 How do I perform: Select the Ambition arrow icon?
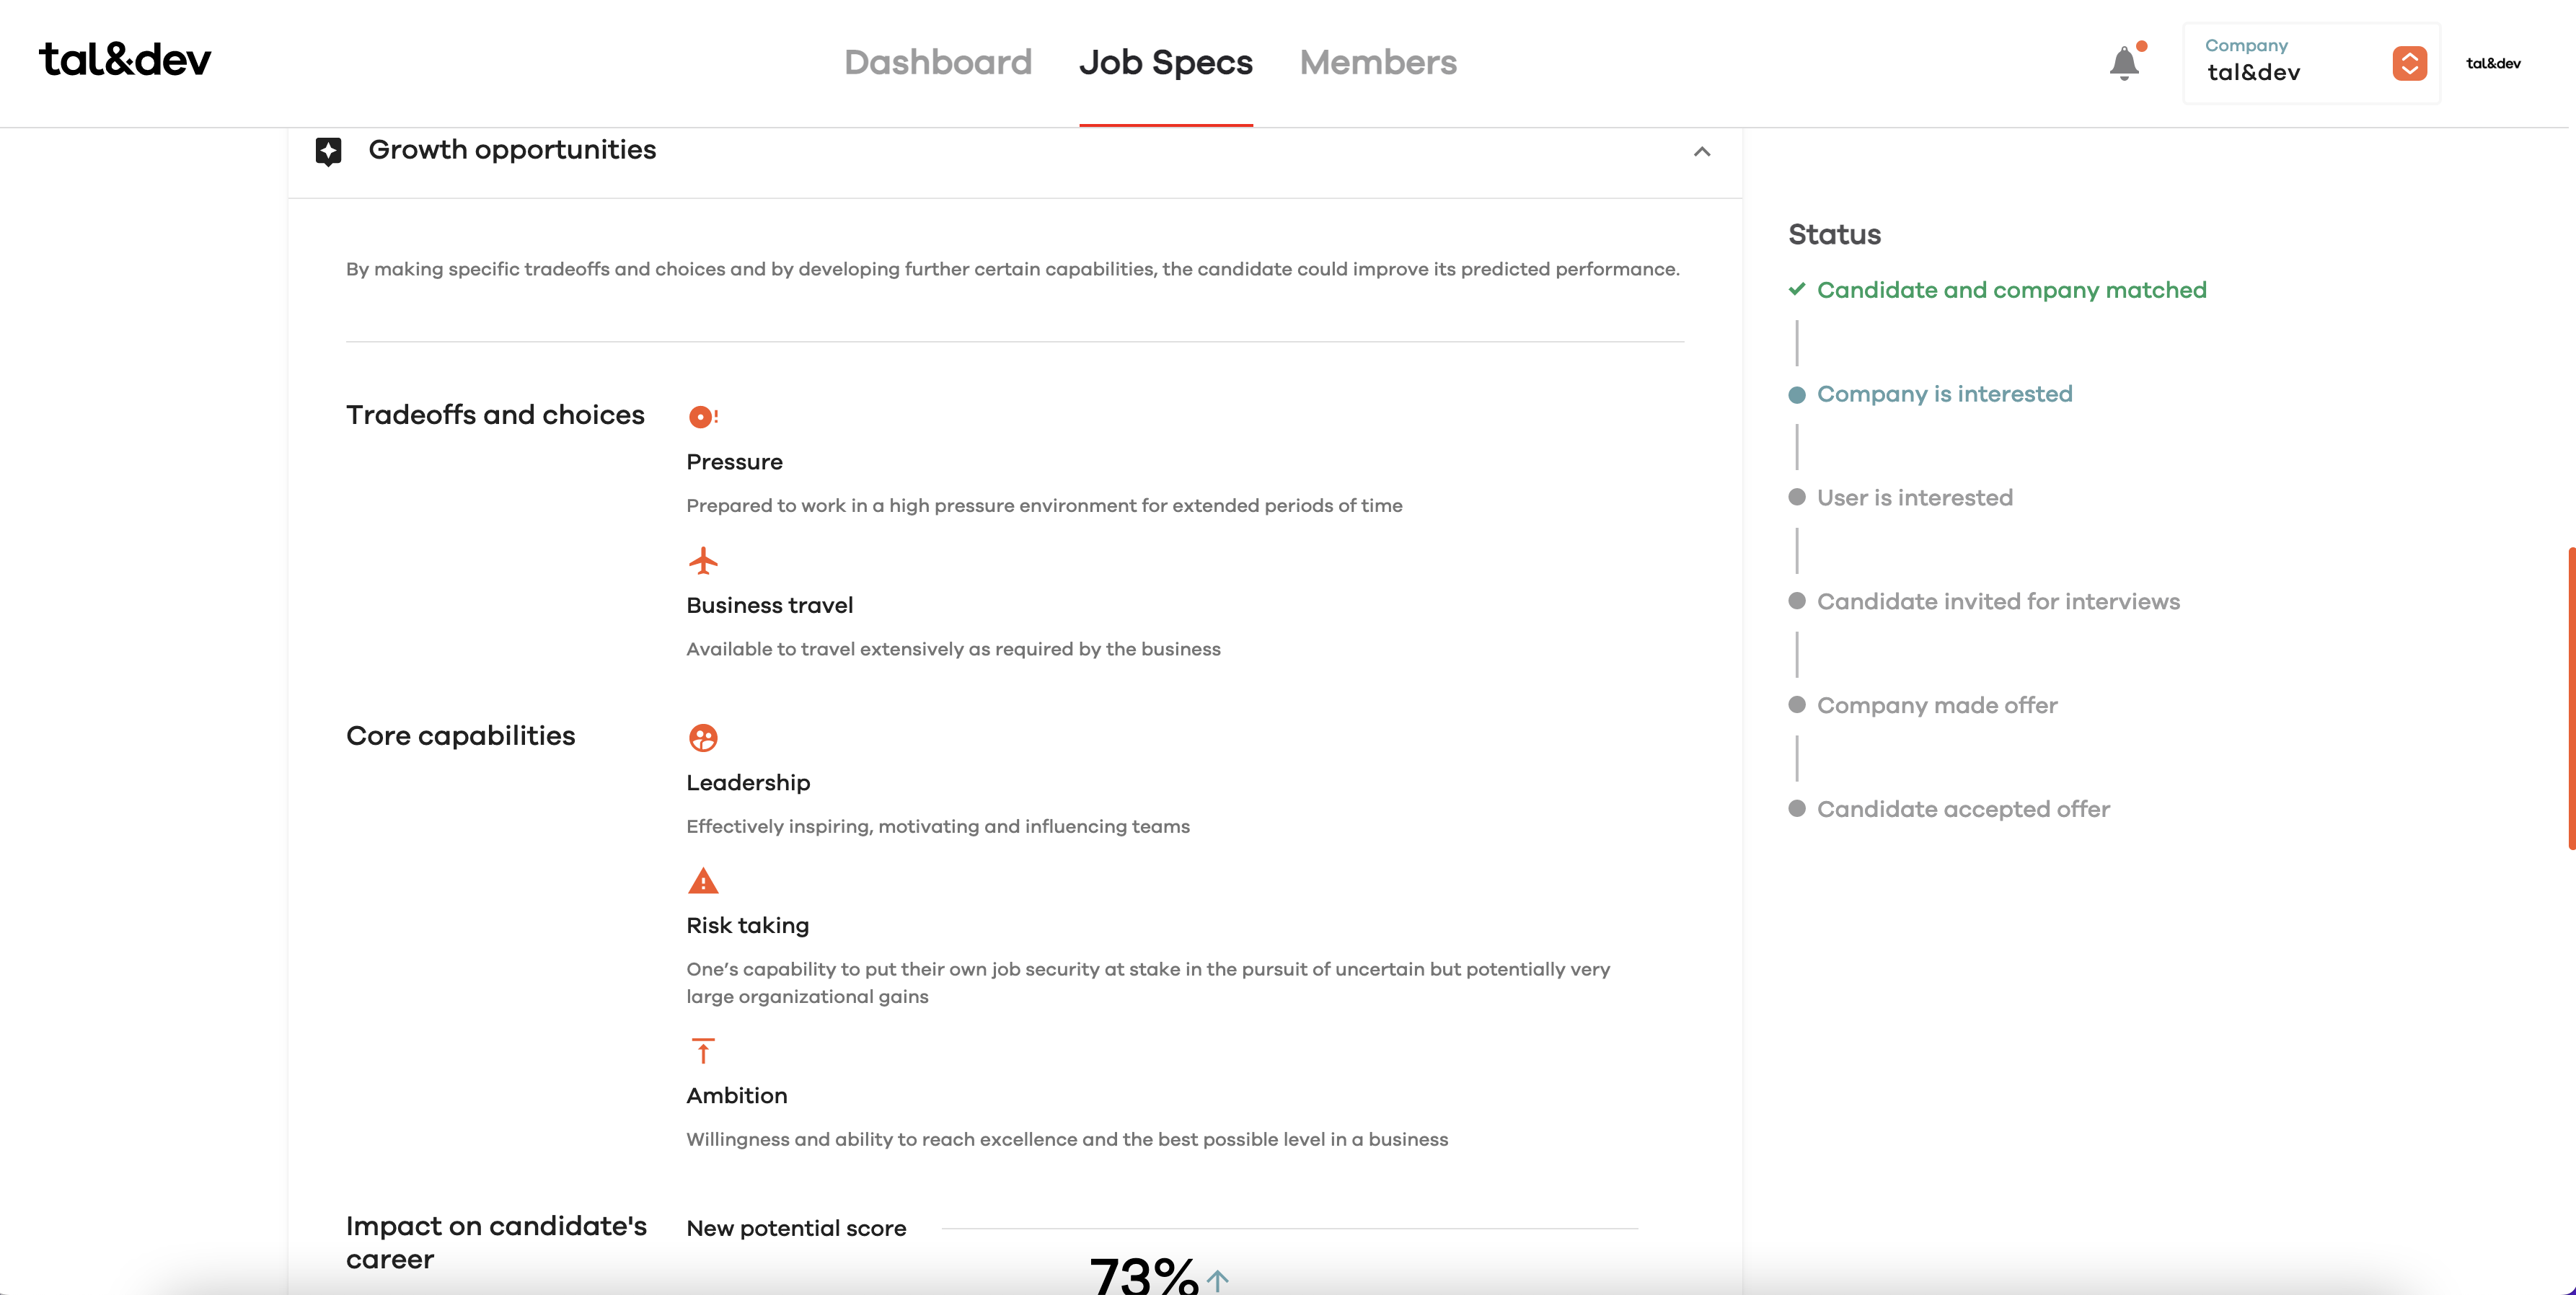(x=703, y=1051)
